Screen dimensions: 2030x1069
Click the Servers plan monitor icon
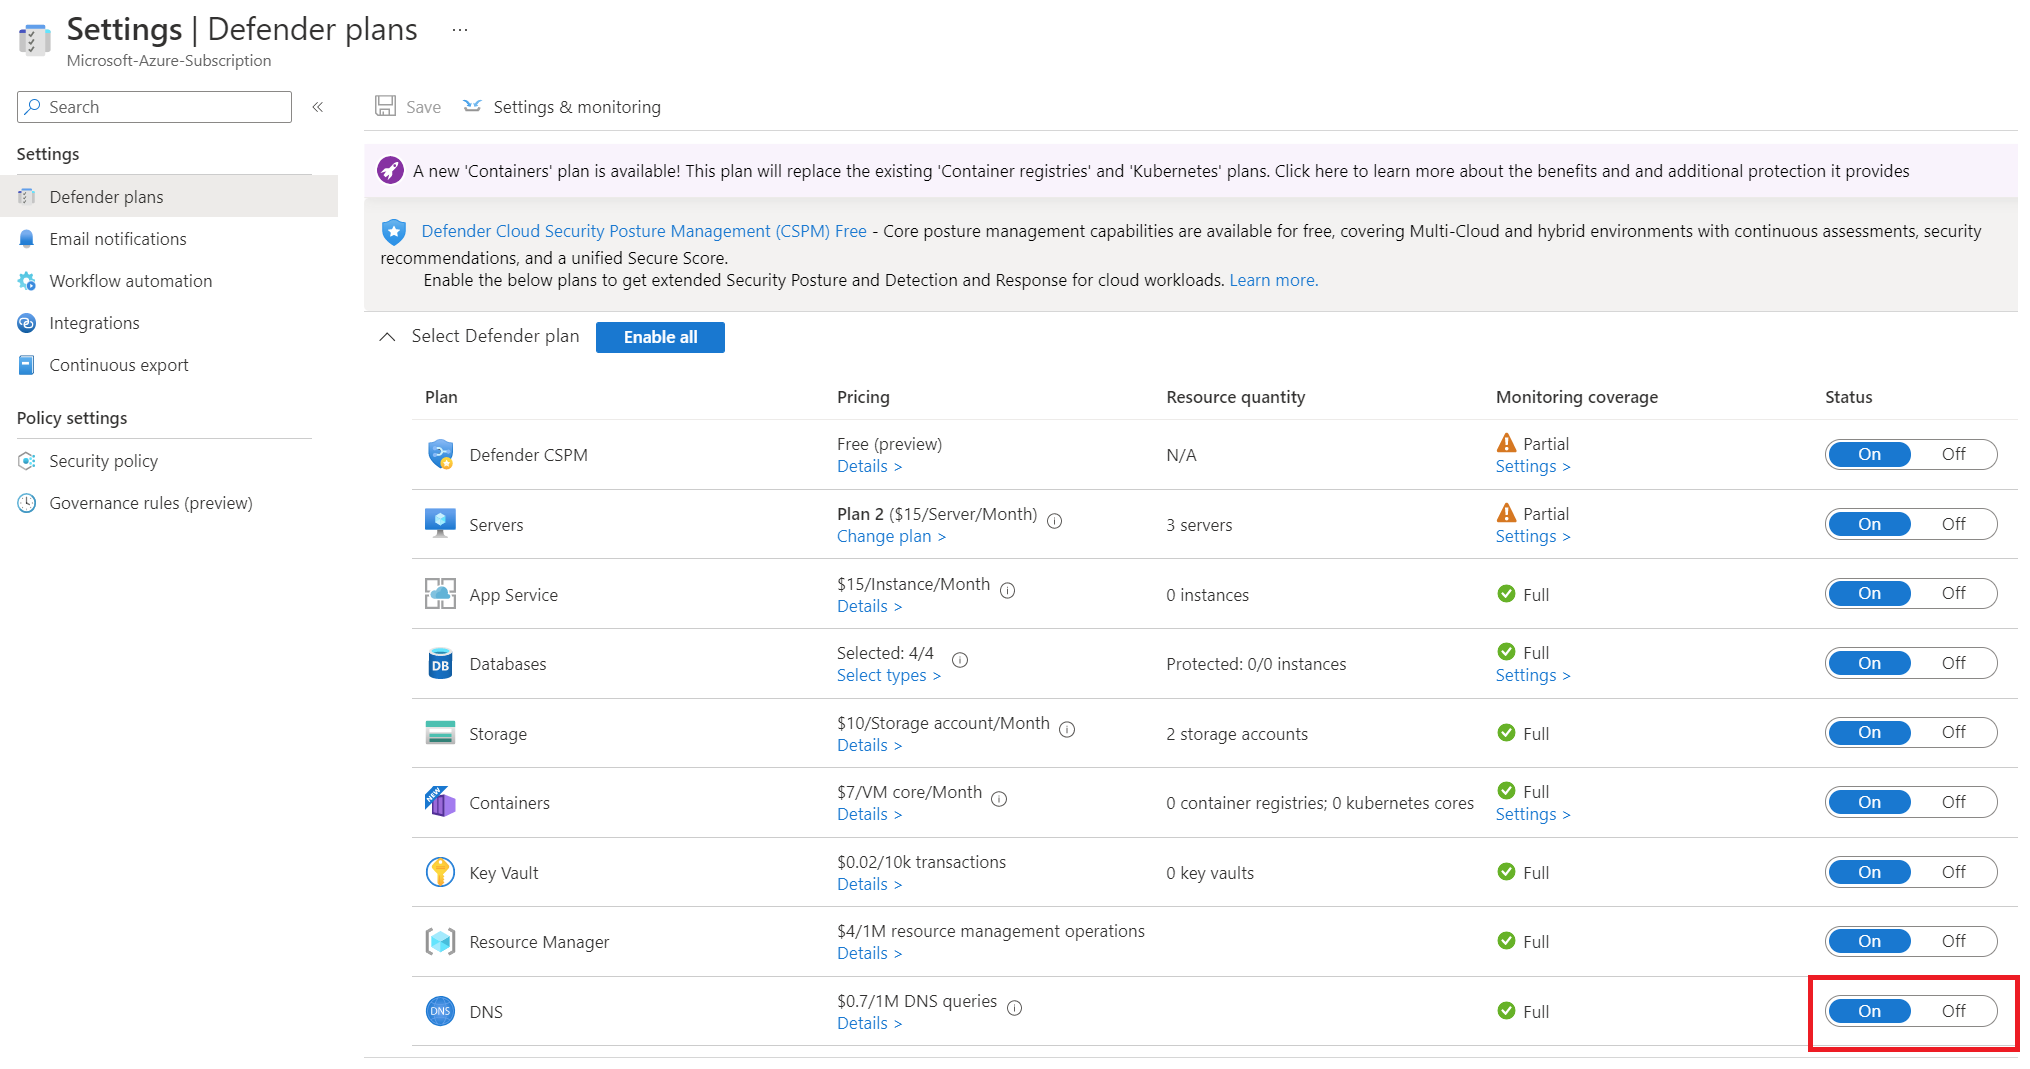point(440,523)
